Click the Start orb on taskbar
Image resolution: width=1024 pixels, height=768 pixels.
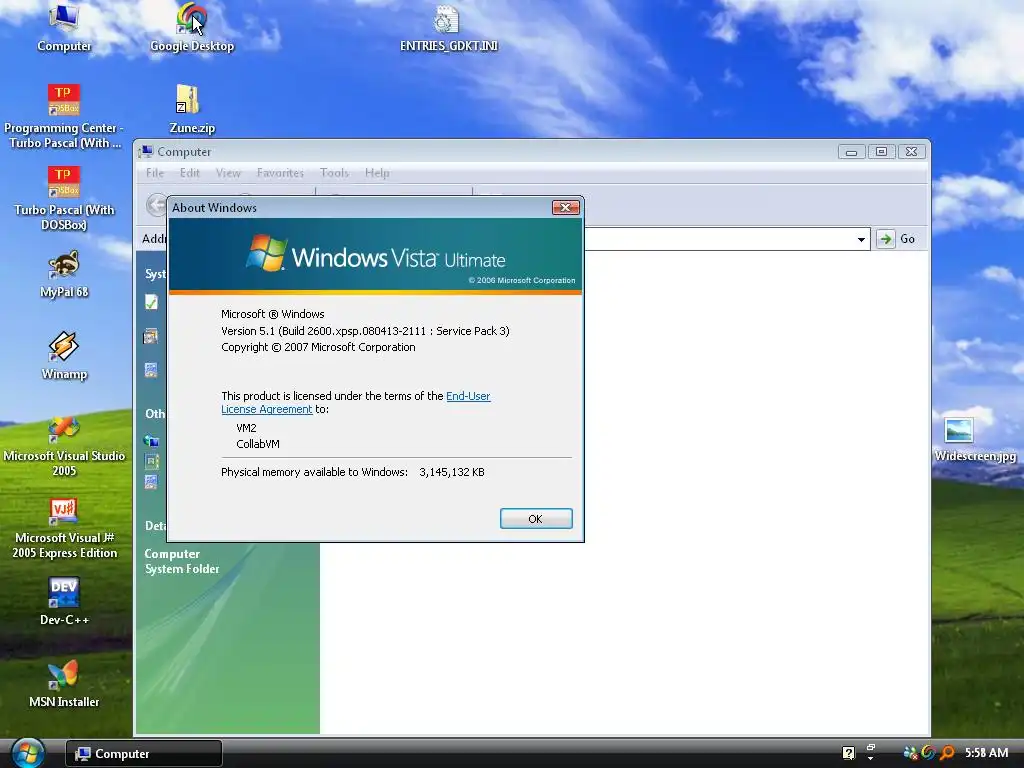27,753
